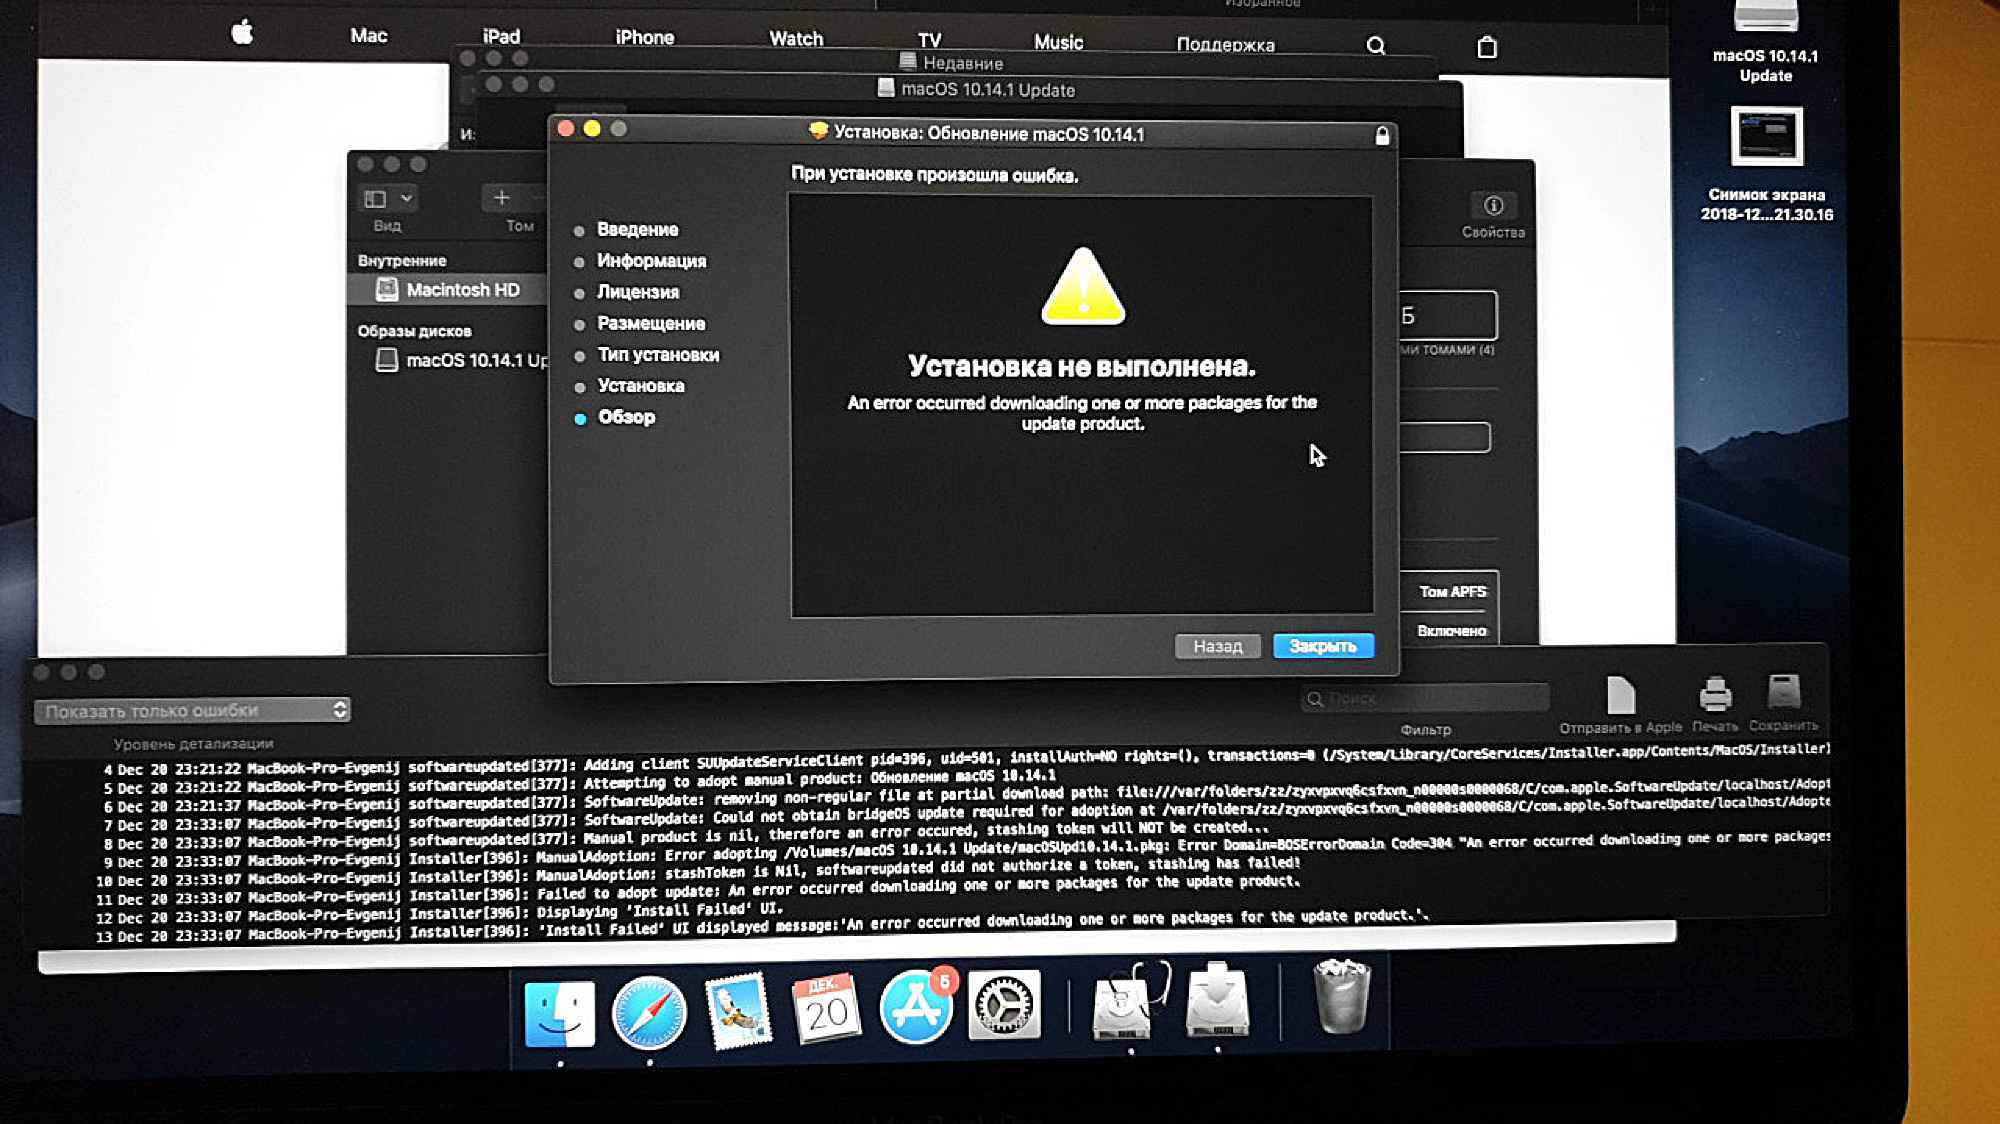
Task: Open the iPhone tab on Apple site
Action: pos(644,38)
